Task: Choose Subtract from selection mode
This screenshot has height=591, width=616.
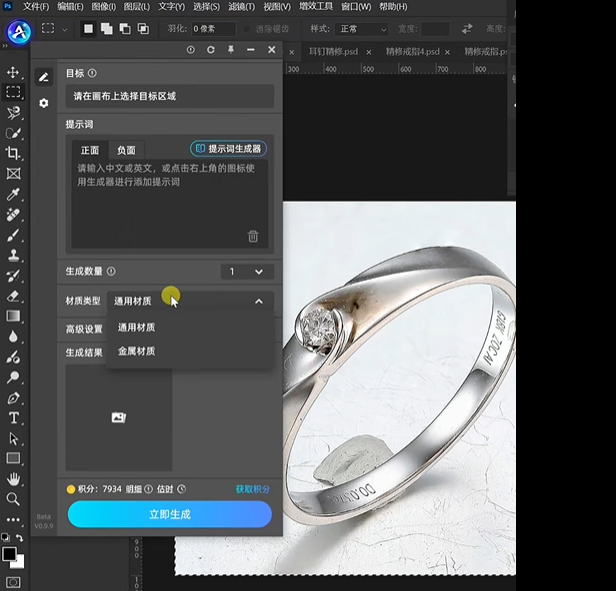Action: point(125,29)
